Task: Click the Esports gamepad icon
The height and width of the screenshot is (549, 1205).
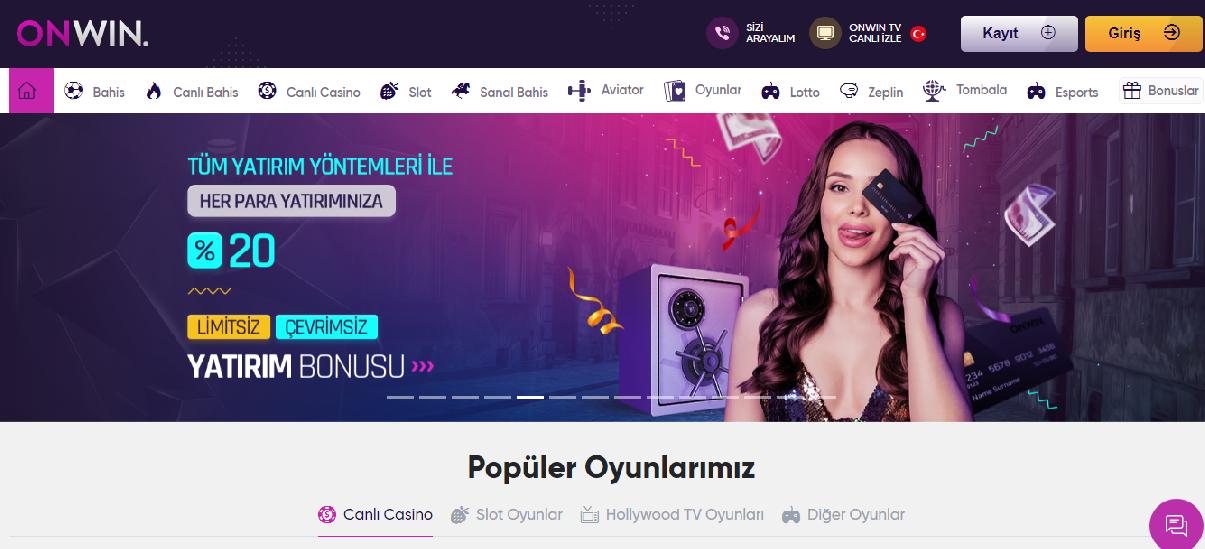Action: [x=1036, y=92]
